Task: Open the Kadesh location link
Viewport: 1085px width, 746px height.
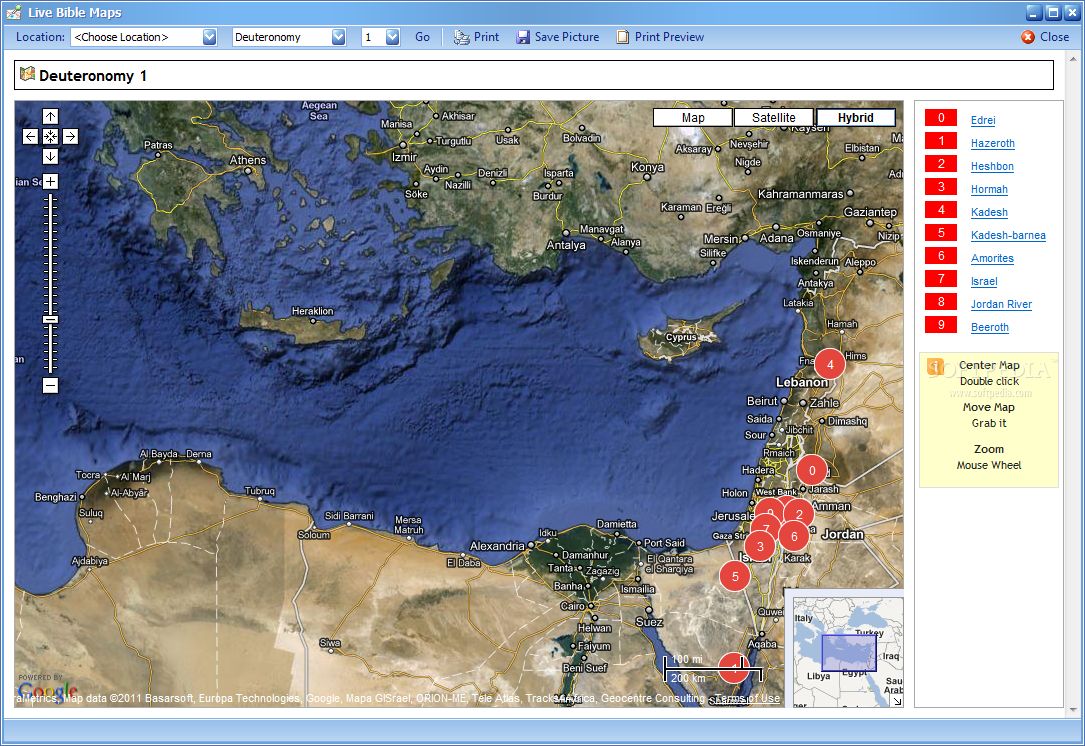Action: point(989,212)
